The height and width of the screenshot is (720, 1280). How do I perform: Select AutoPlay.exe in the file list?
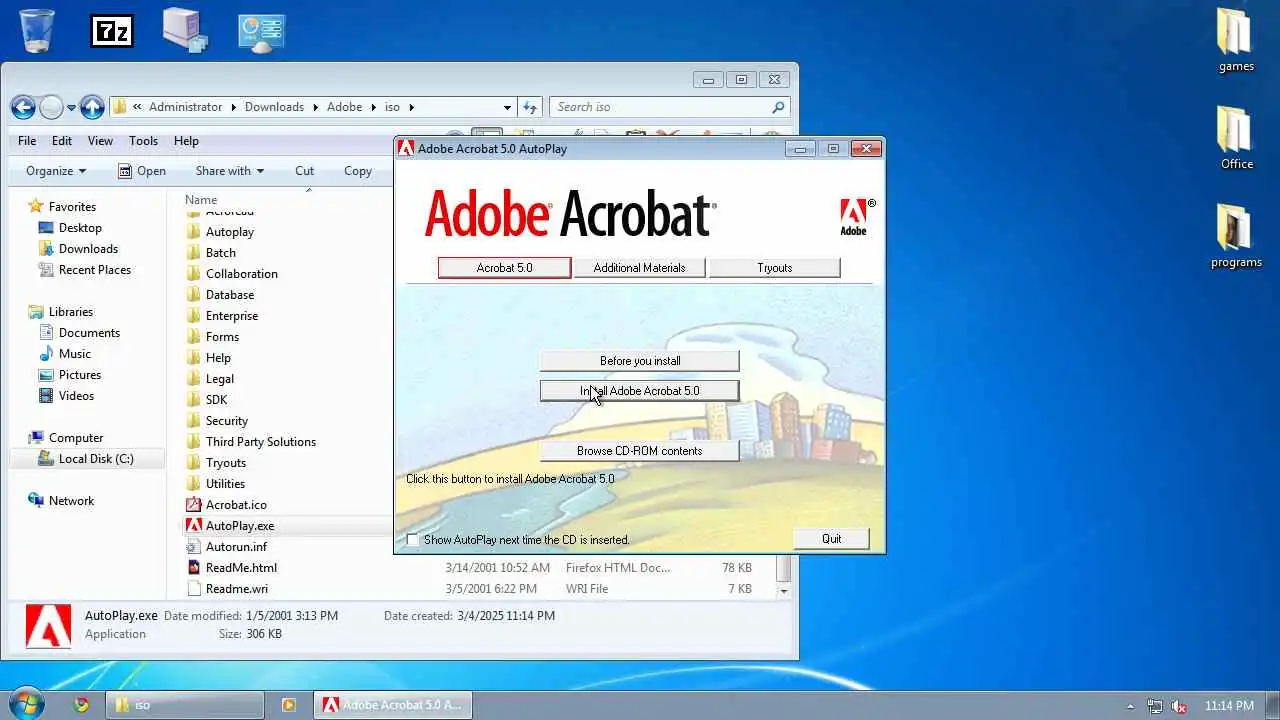tap(230, 526)
